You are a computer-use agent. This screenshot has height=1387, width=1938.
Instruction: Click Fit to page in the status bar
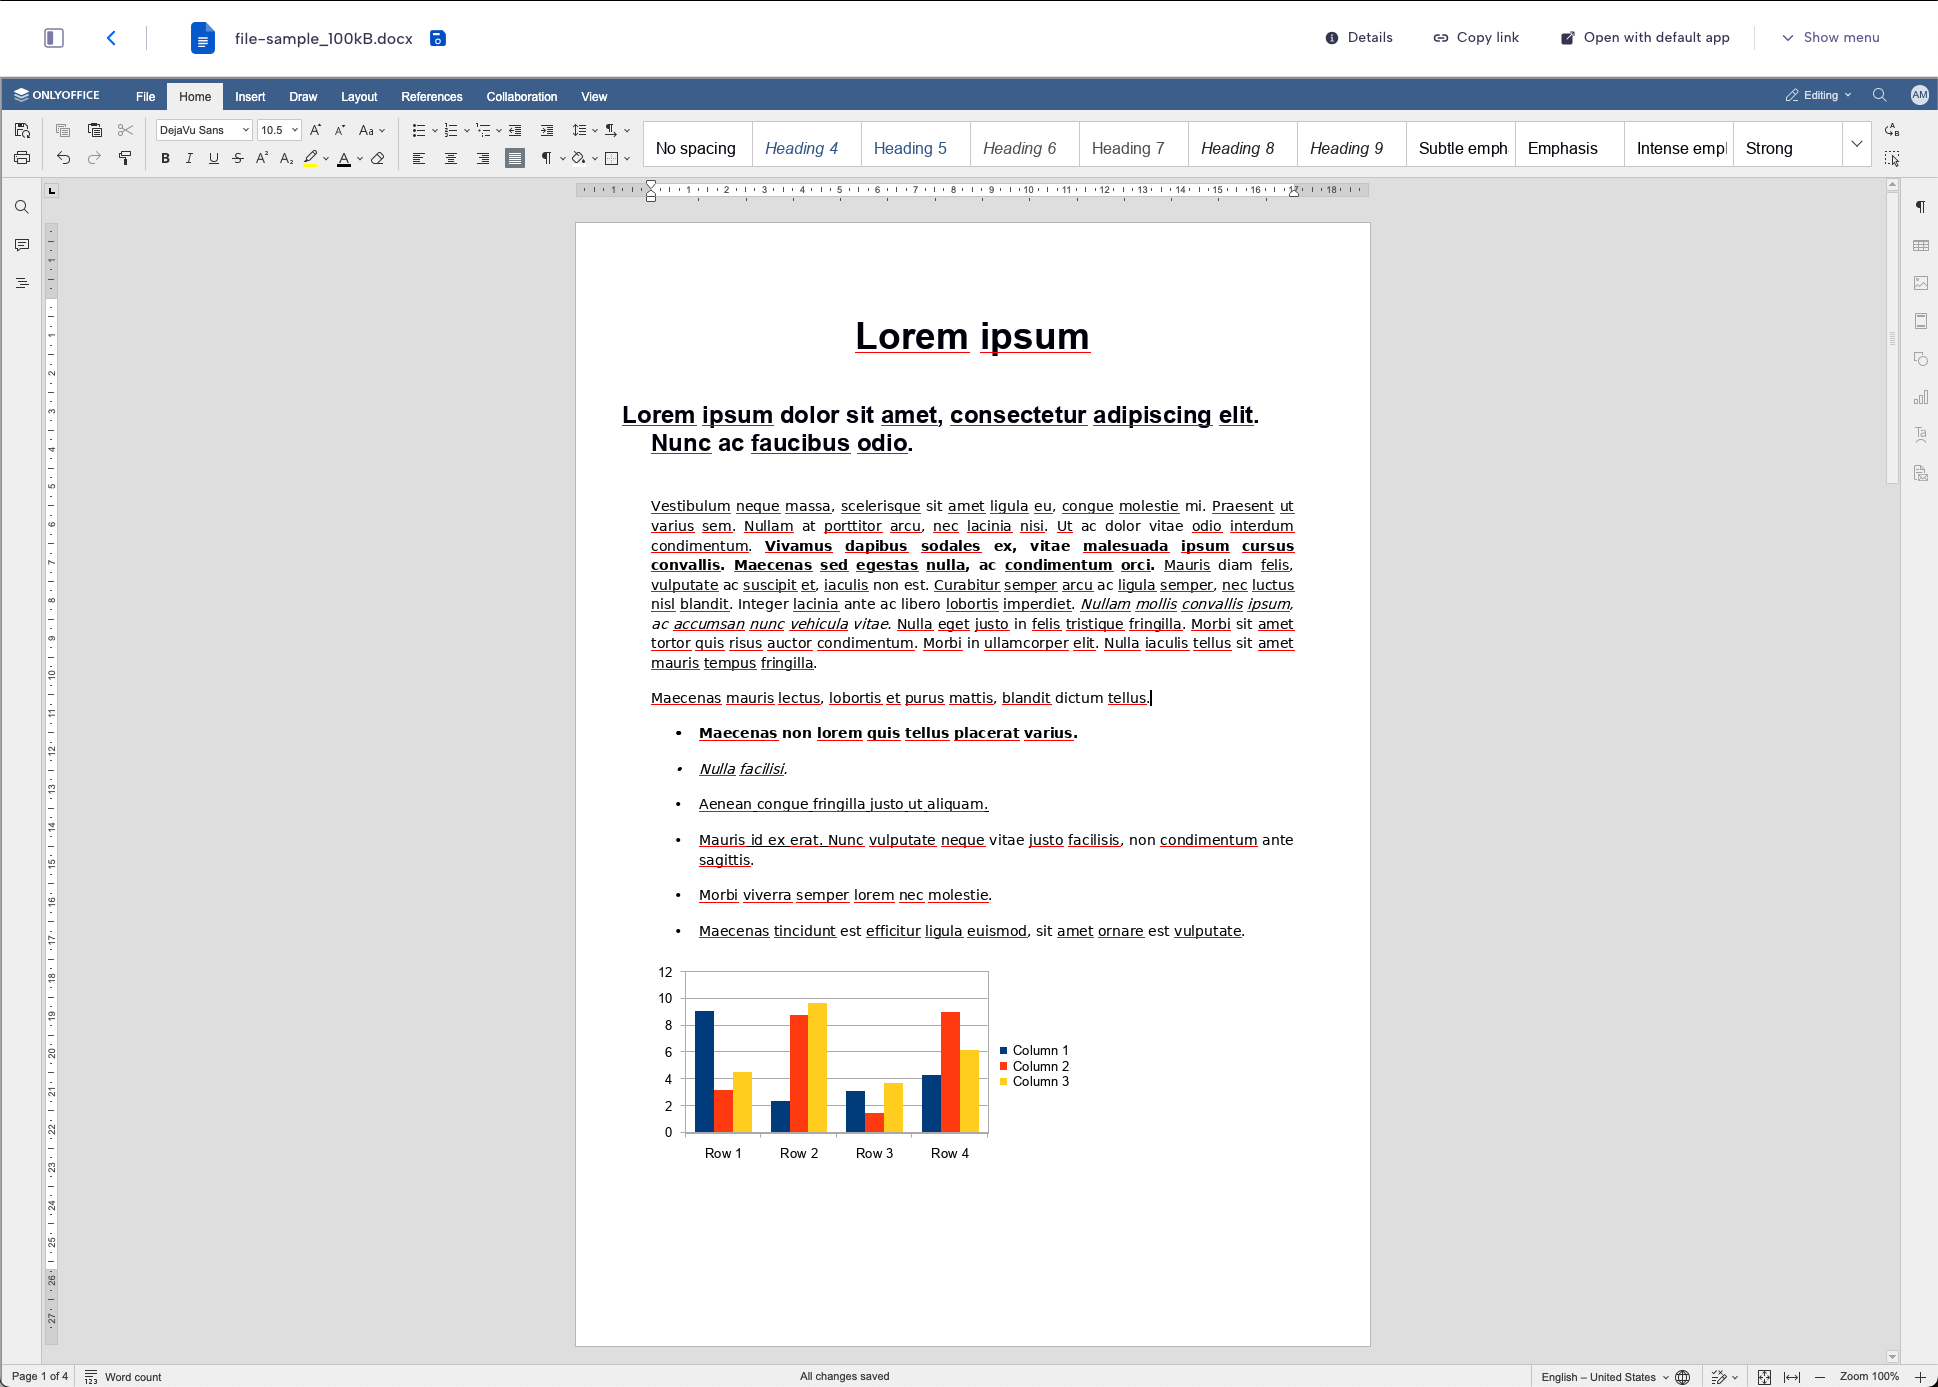(1764, 1377)
